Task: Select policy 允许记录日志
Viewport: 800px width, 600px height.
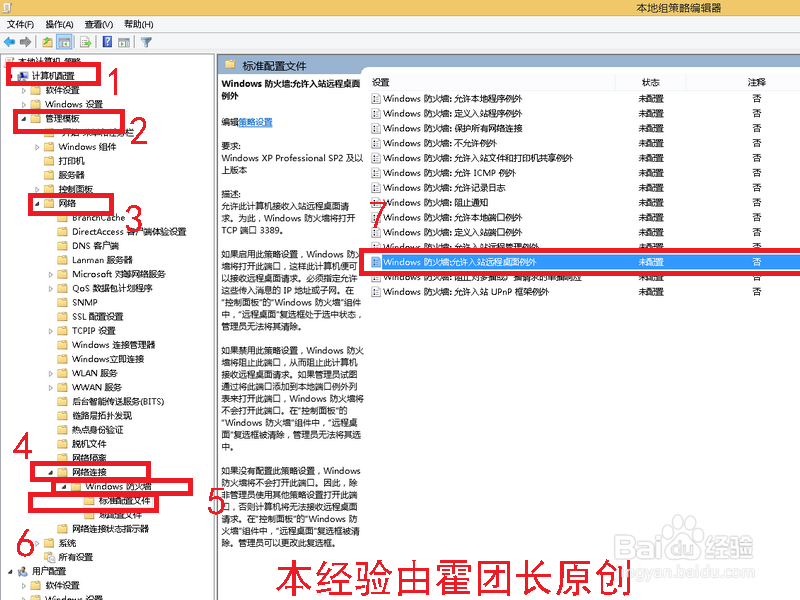Action: 444,188
